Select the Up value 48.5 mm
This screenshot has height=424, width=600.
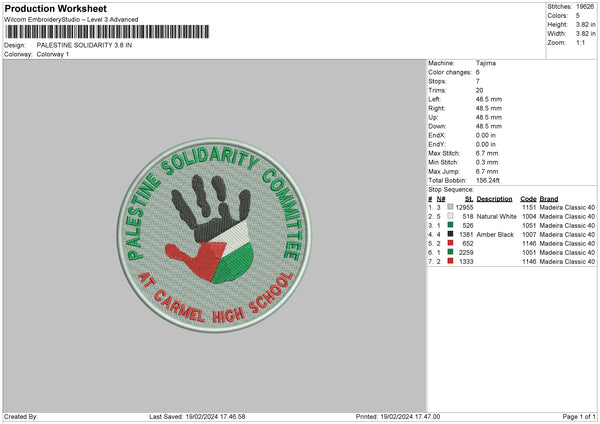click(x=489, y=117)
